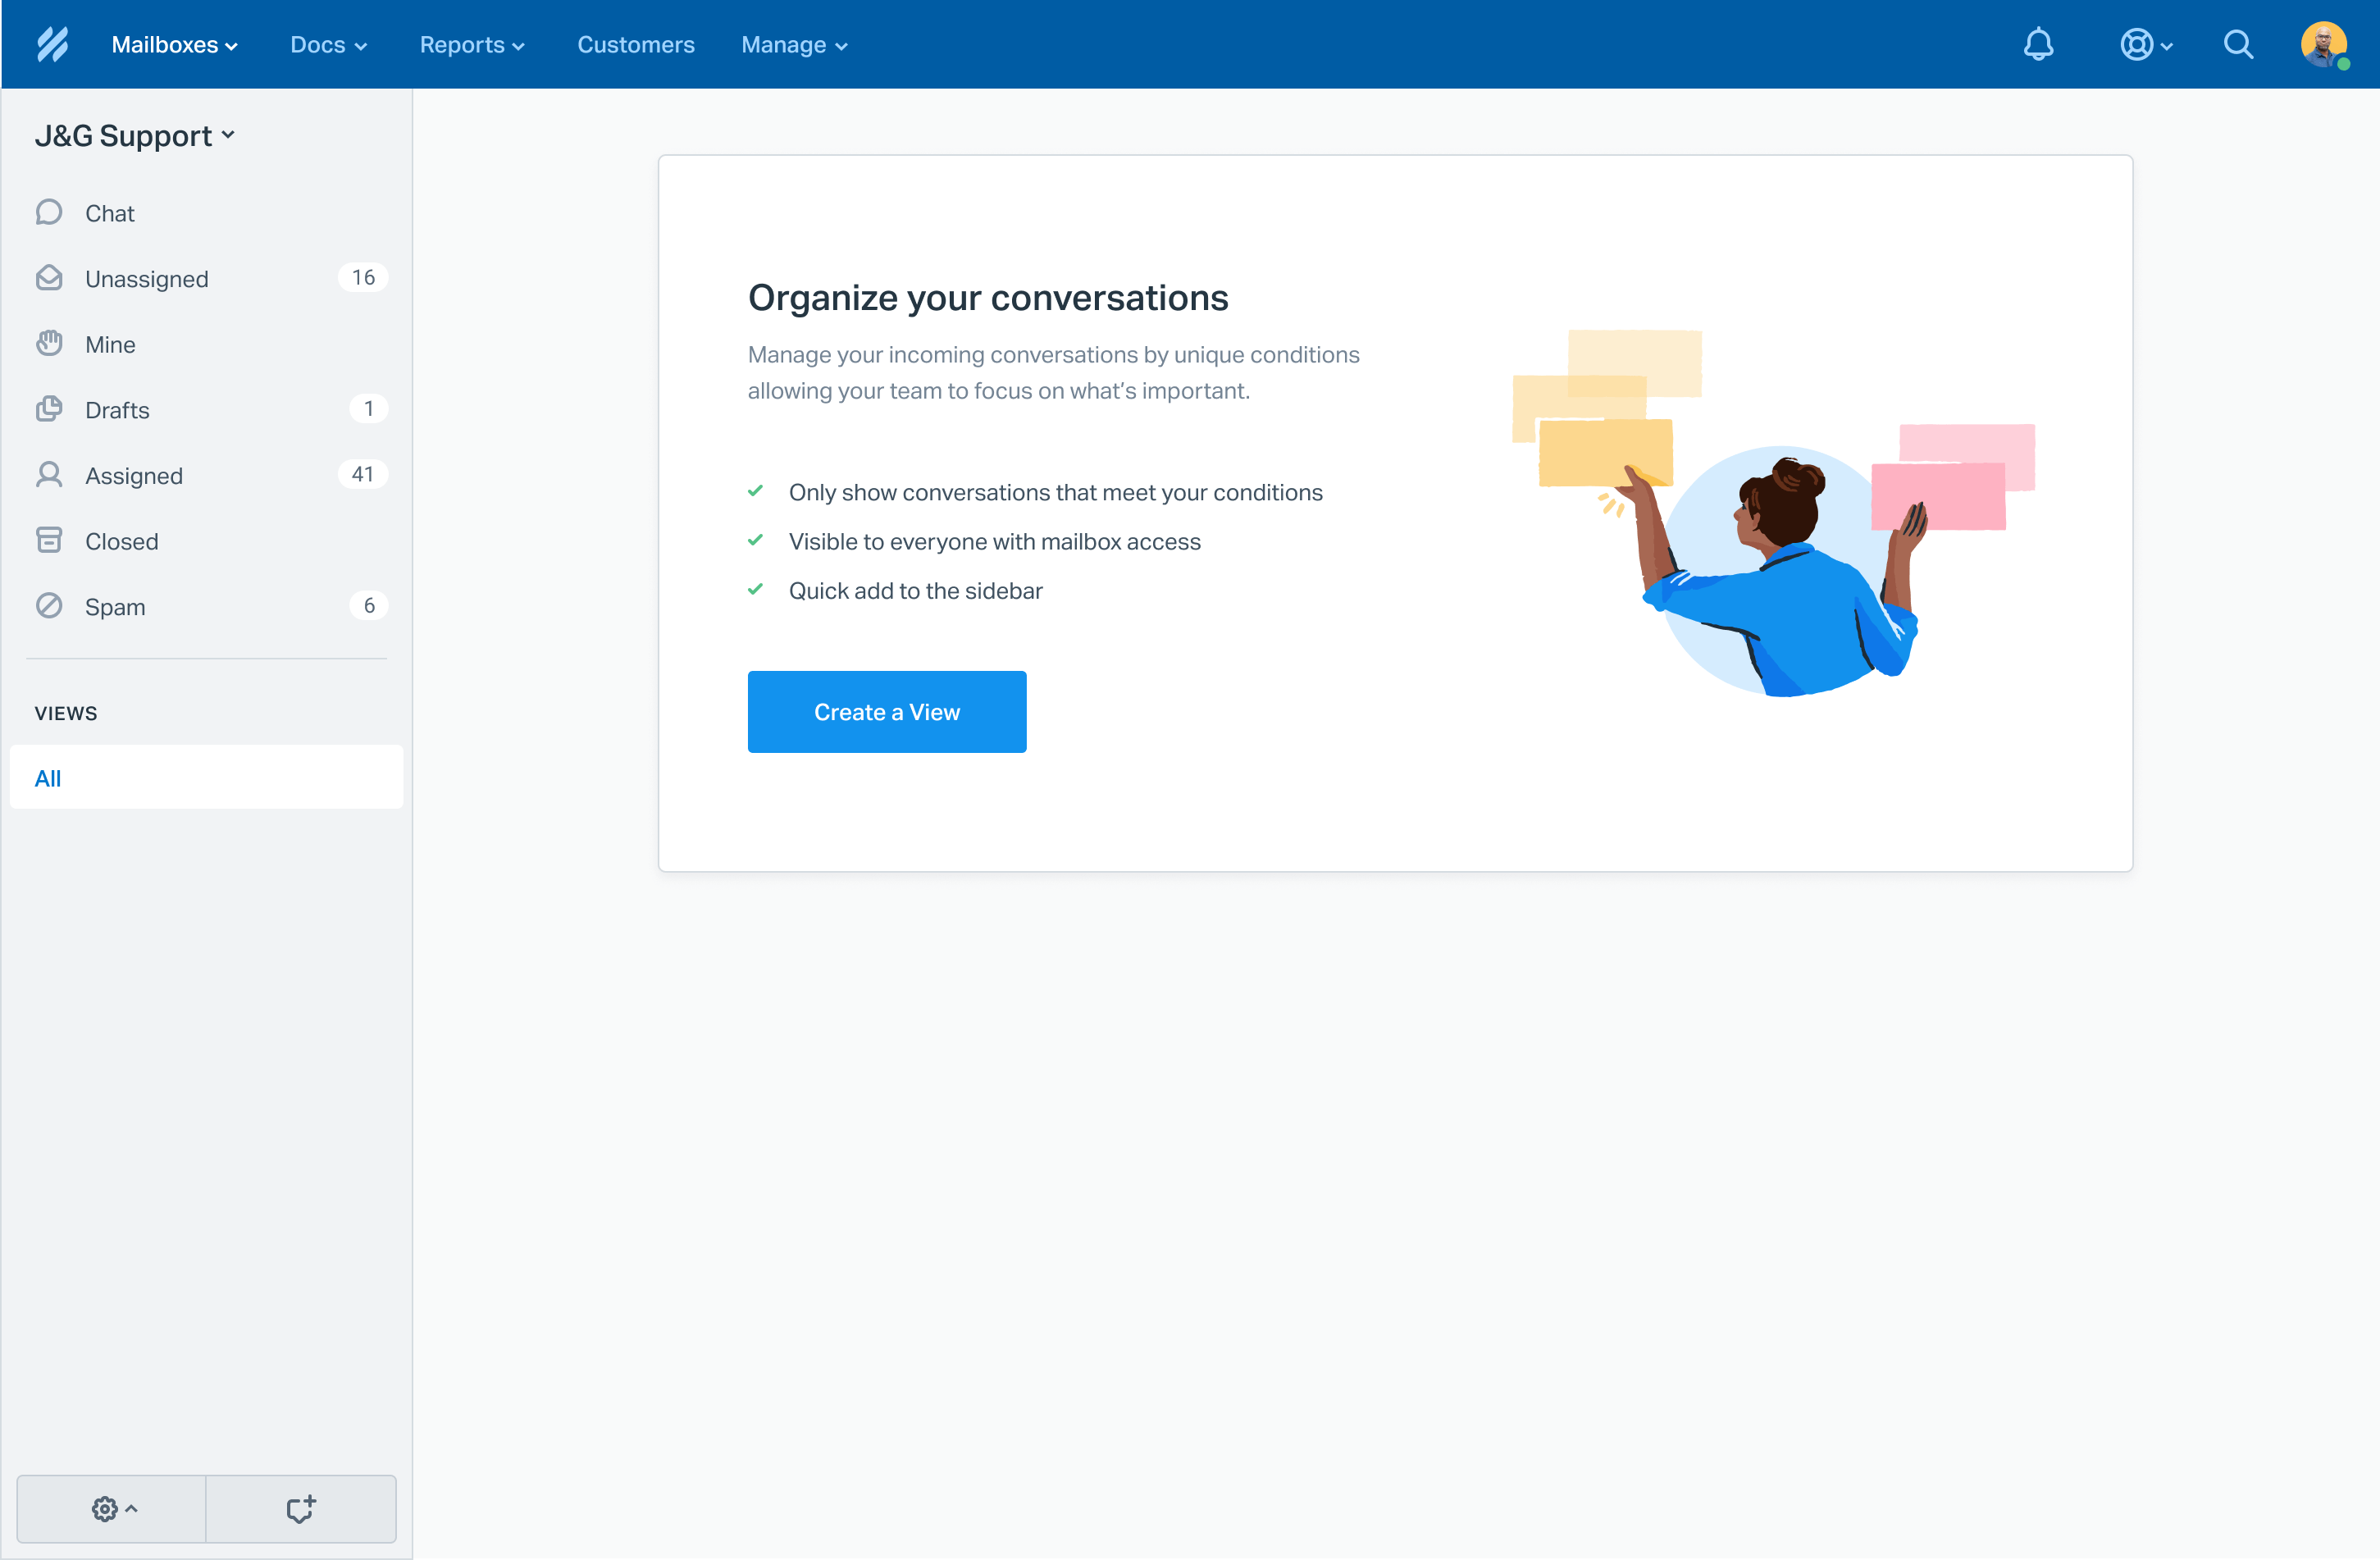Image resolution: width=2380 pixels, height=1560 pixels.
Task: Open the Mine folder
Action: tap(110, 344)
